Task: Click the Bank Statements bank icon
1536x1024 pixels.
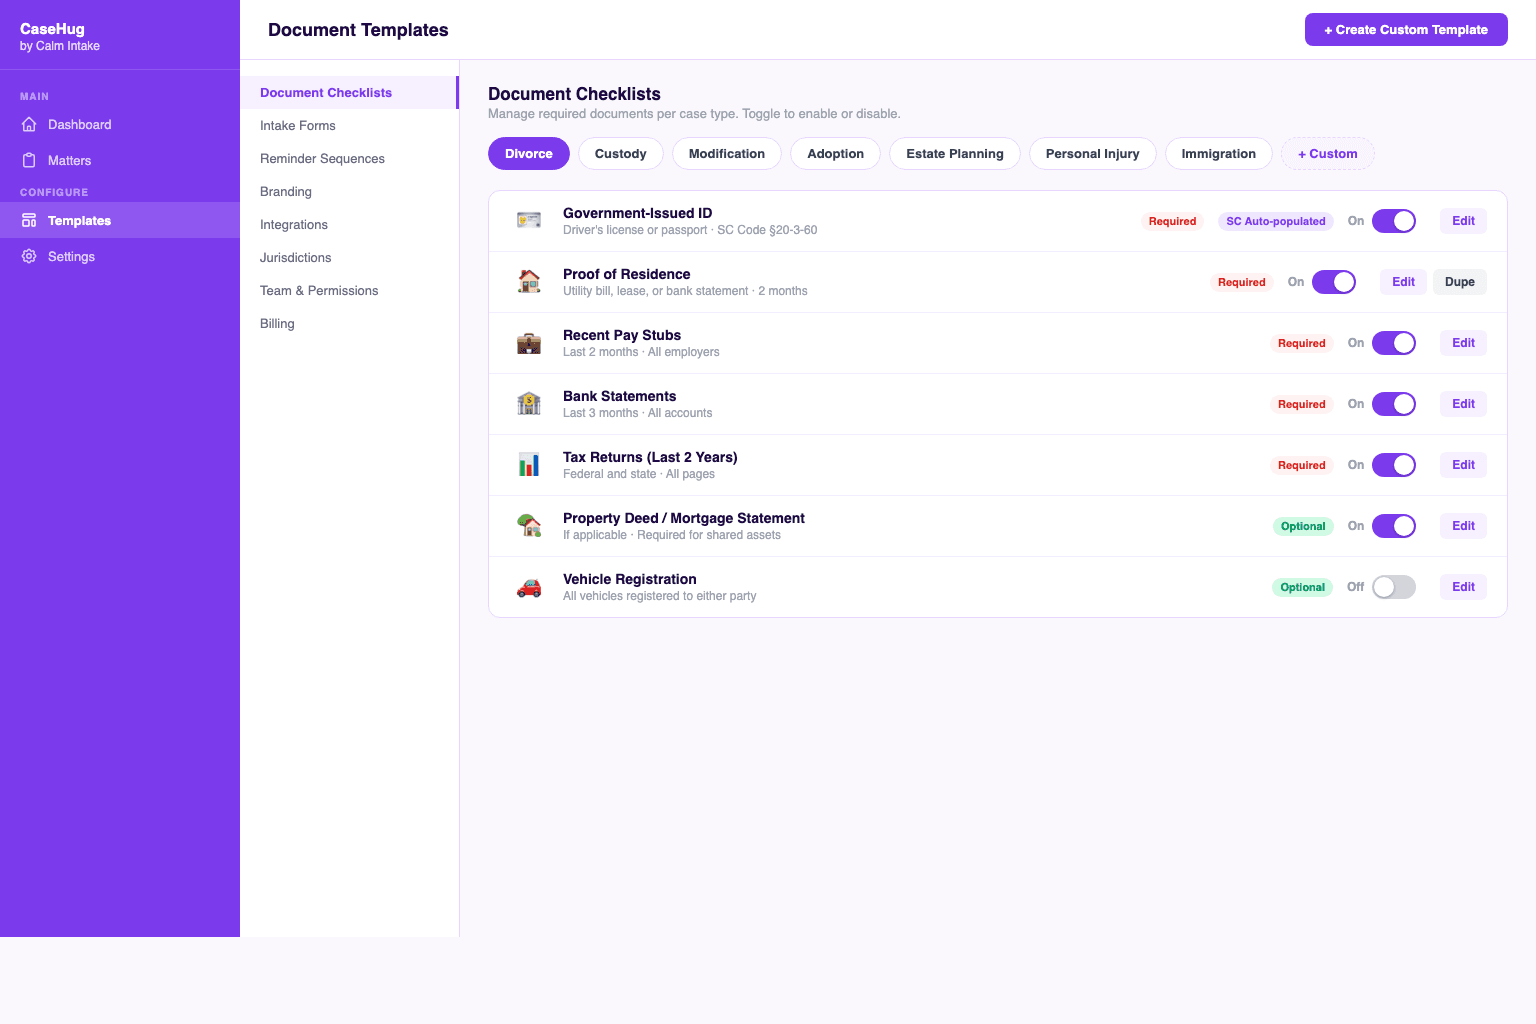Action: [x=529, y=404]
